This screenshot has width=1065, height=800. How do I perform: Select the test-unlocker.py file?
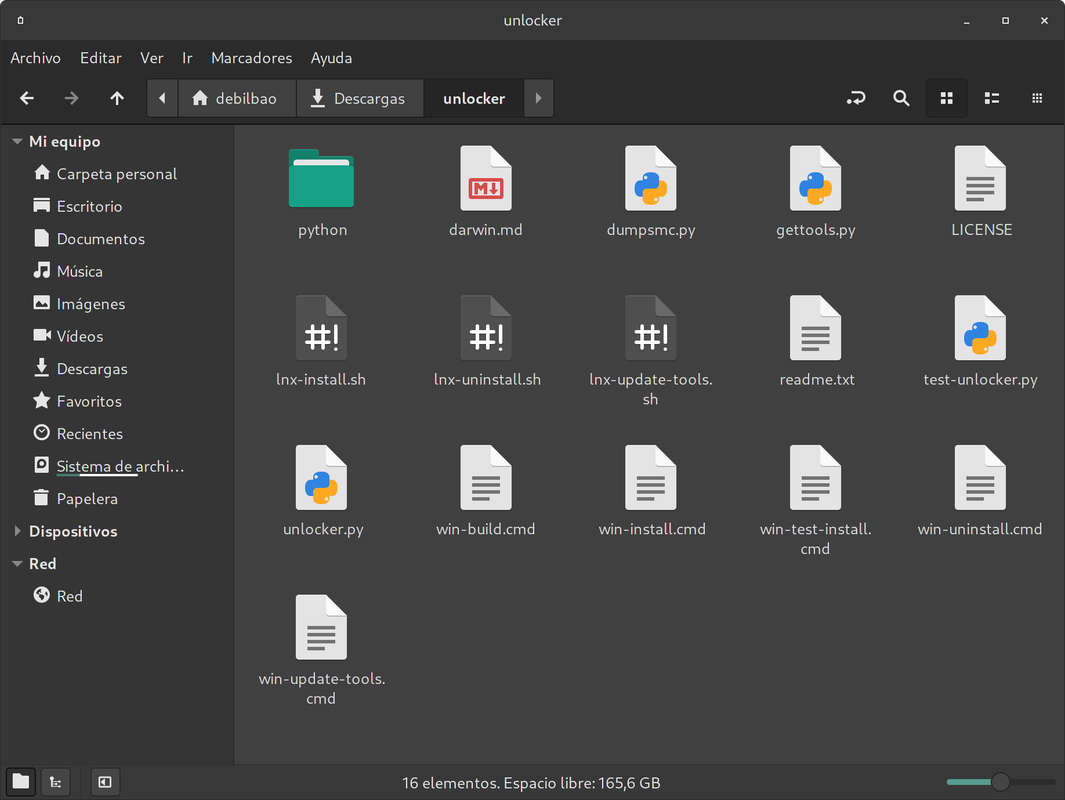[x=980, y=328]
